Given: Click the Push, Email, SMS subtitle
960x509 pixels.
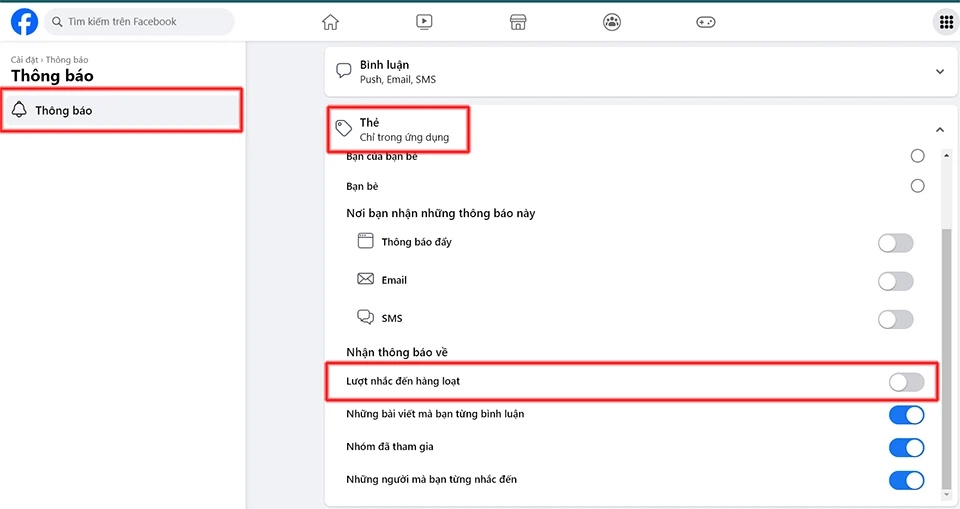Looking at the screenshot, I should coord(398,80).
